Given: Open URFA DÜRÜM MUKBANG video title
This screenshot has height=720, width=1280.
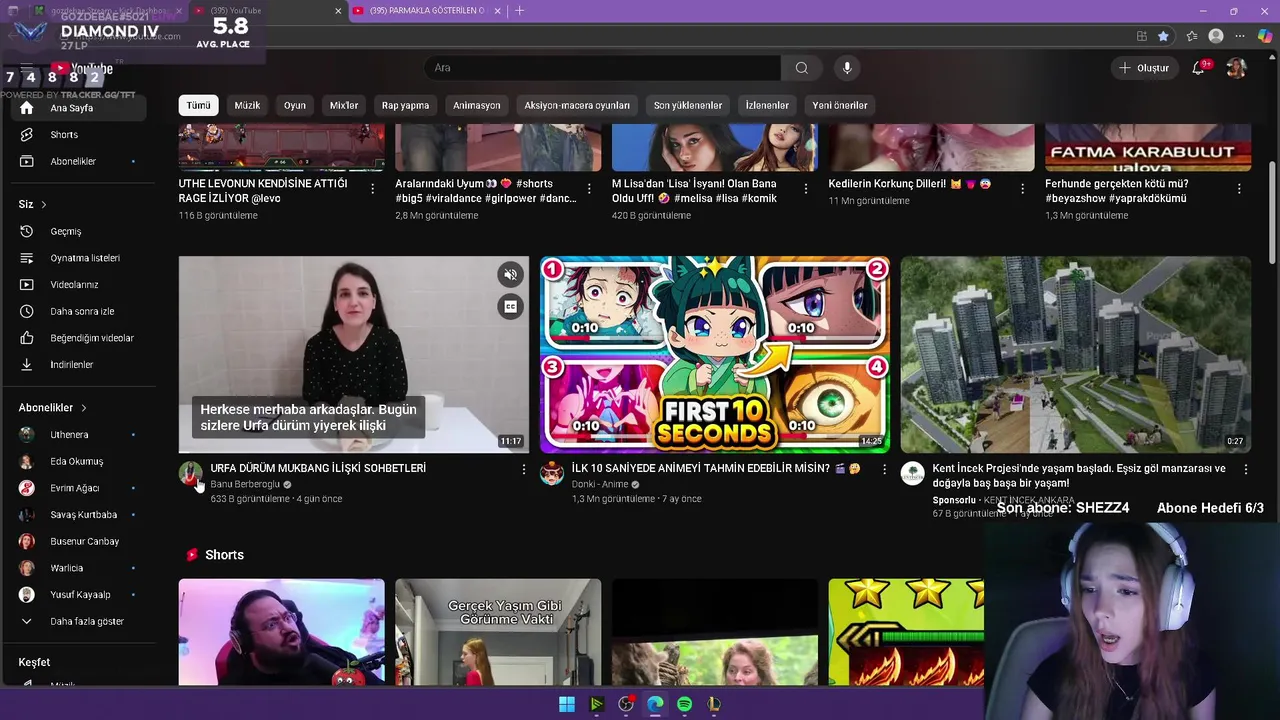Looking at the screenshot, I should coord(318,468).
